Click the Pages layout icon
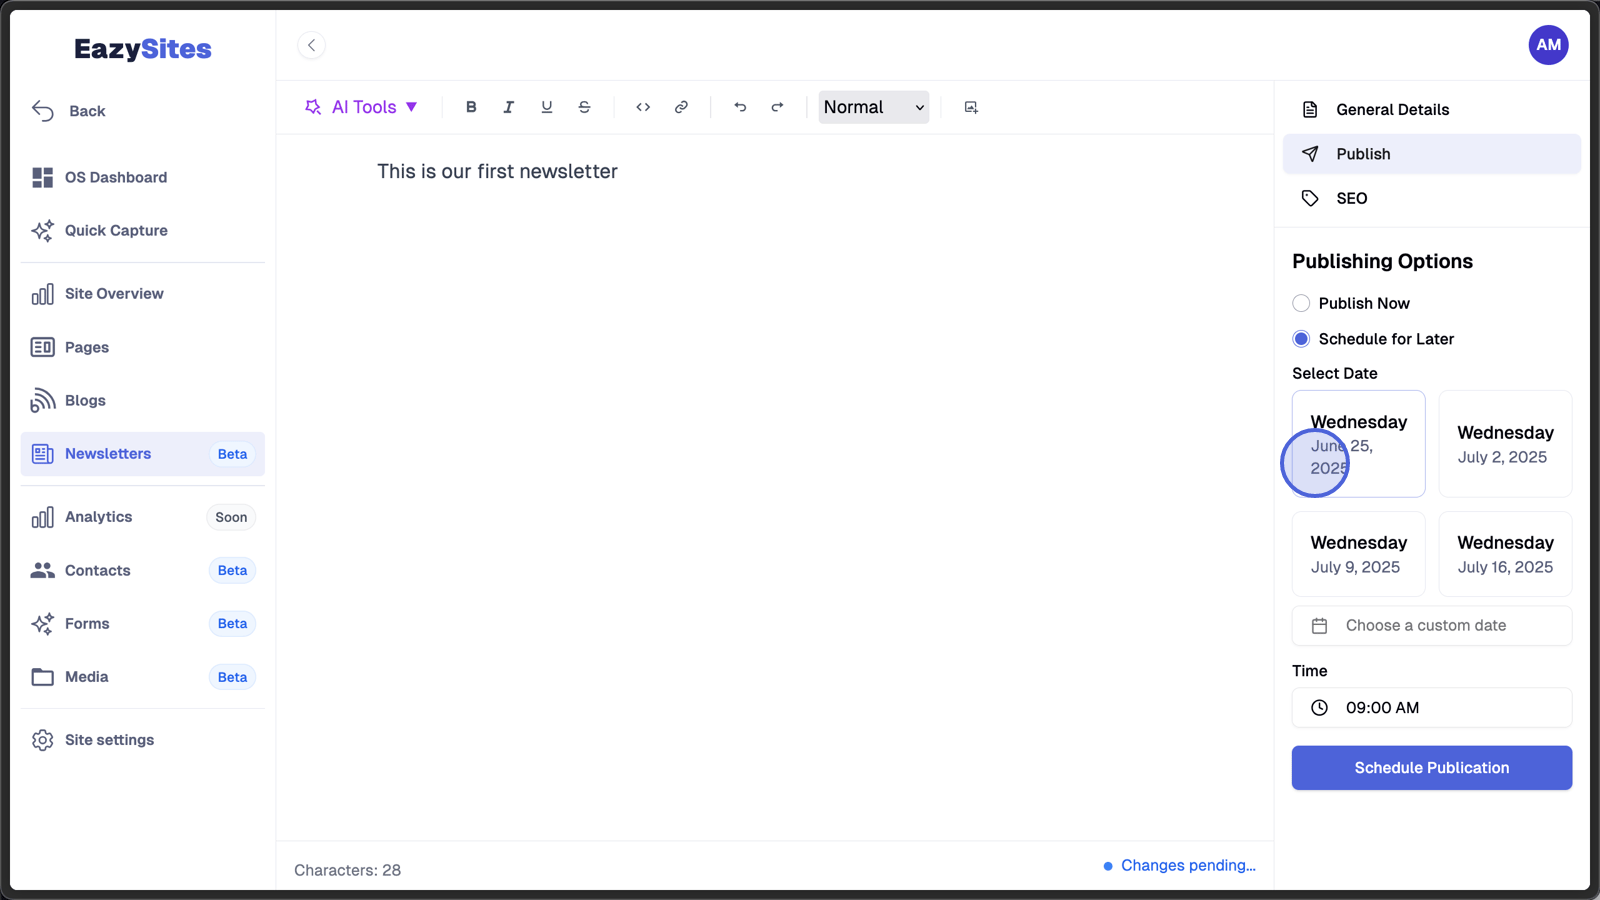This screenshot has width=1600, height=900. [42, 347]
